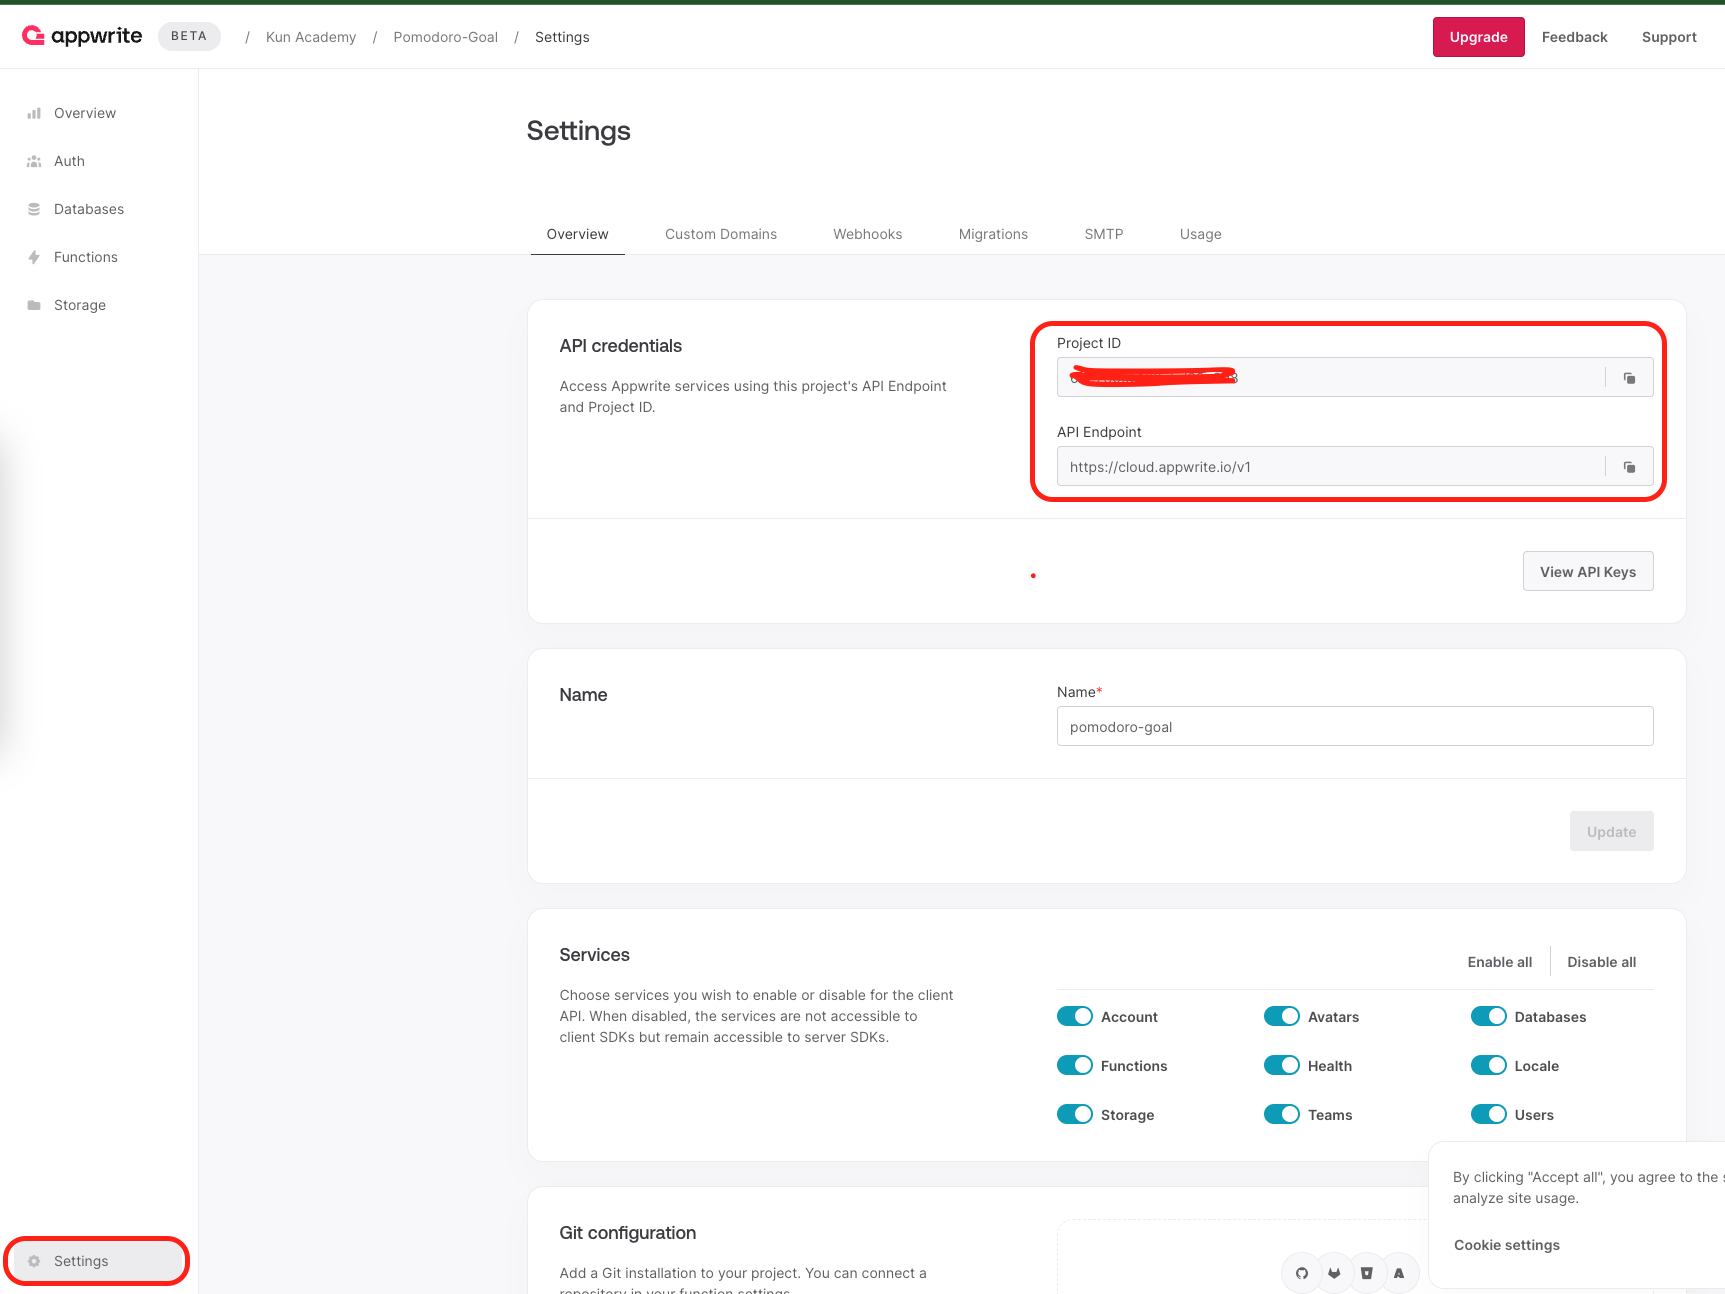The image size is (1725, 1294).
Task: Go to the Migrations tab
Action: pyautogui.click(x=993, y=234)
